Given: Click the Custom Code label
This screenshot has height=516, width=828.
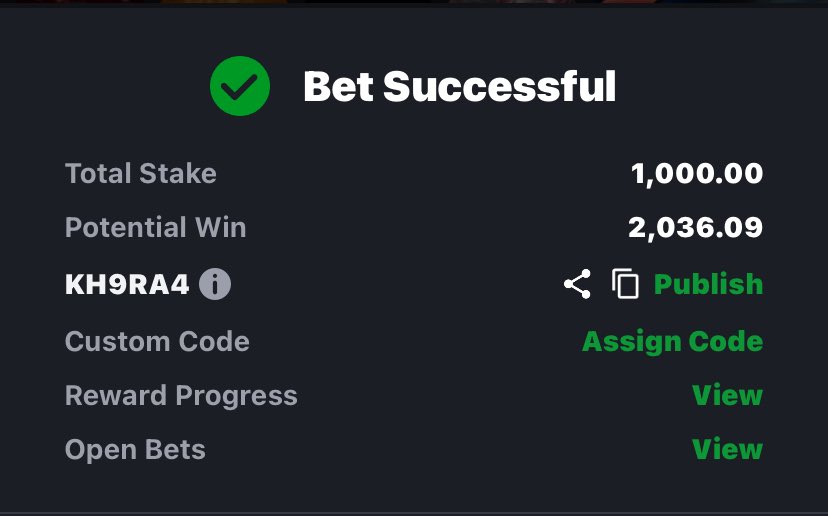Looking at the screenshot, I should 157,341.
